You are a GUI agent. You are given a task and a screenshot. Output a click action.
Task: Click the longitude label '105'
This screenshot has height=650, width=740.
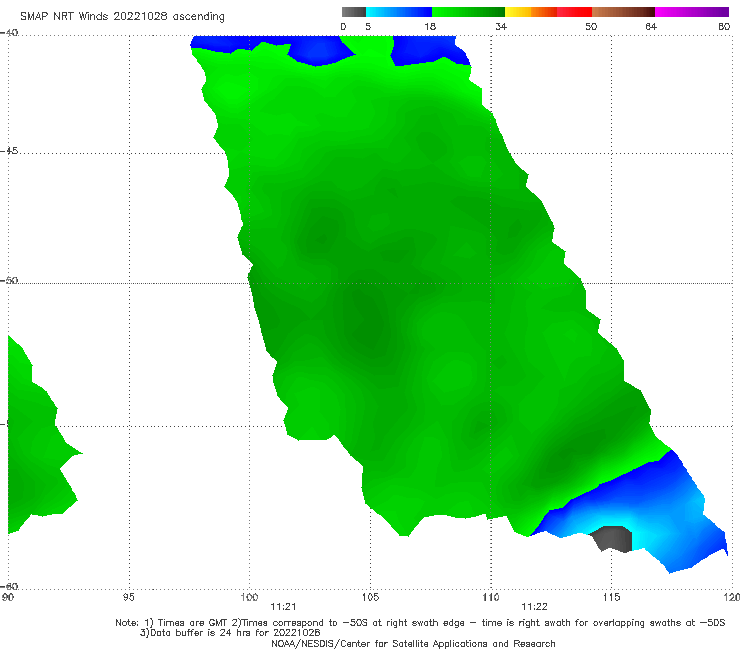[370, 597]
